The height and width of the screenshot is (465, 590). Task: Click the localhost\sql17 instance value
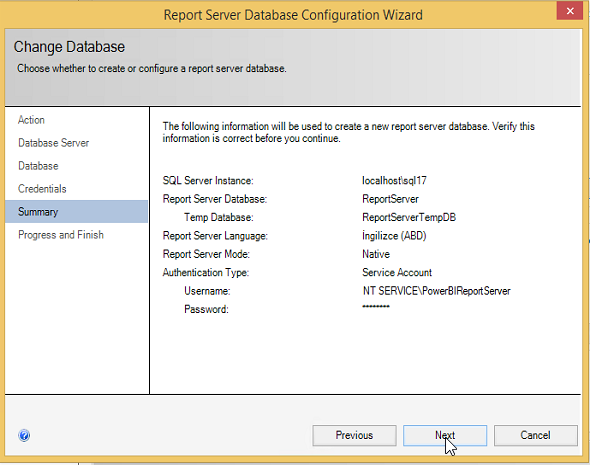394,181
